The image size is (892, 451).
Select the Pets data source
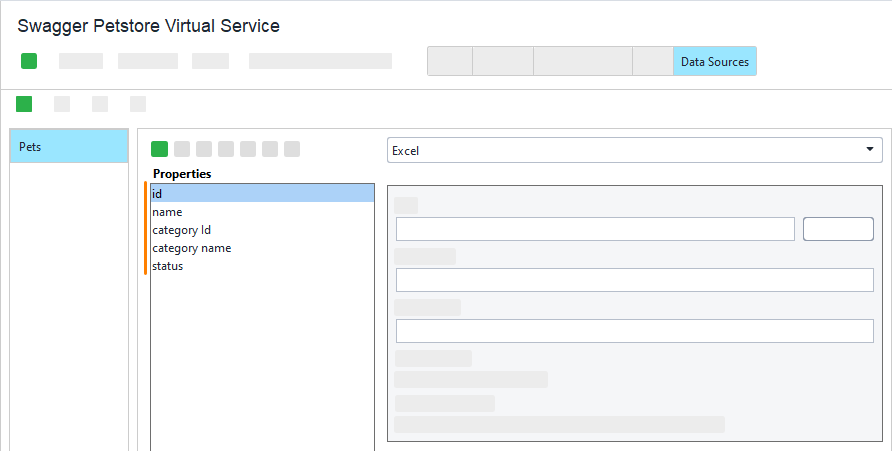(x=69, y=147)
